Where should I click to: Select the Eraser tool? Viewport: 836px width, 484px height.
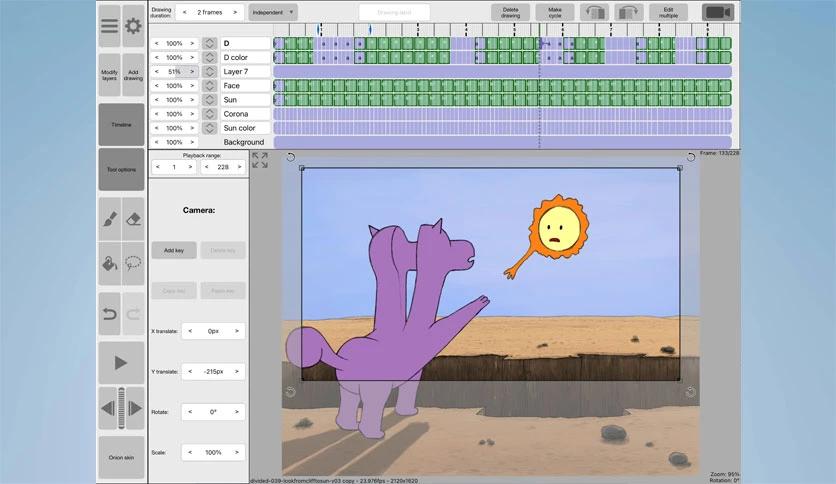(x=133, y=218)
